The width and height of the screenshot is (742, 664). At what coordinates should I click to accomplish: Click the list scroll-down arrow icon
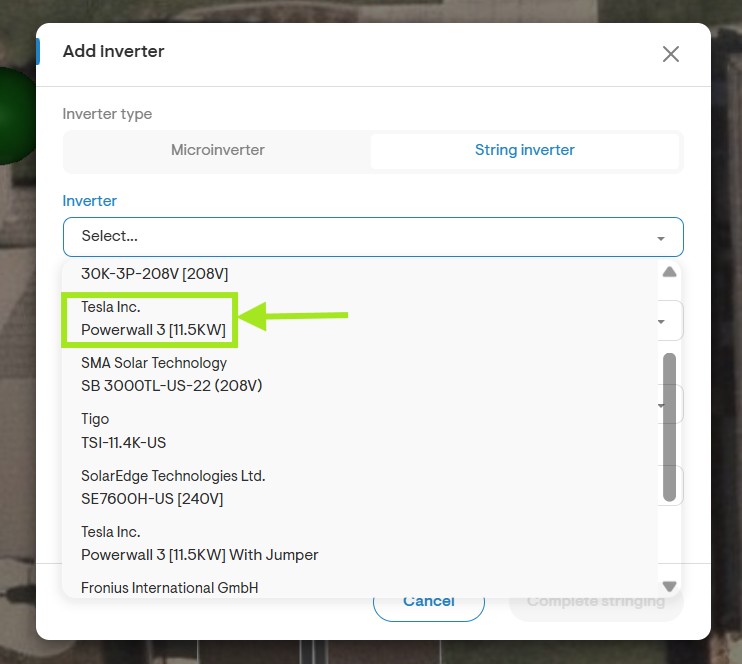pos(669,586)
